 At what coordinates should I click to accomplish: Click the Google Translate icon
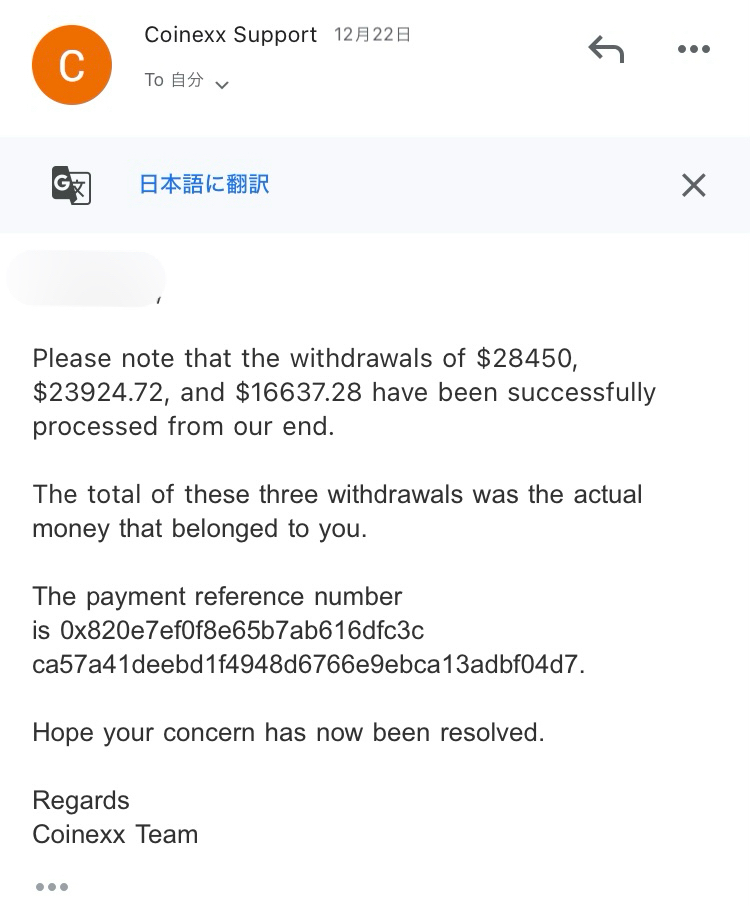(71, 185)
